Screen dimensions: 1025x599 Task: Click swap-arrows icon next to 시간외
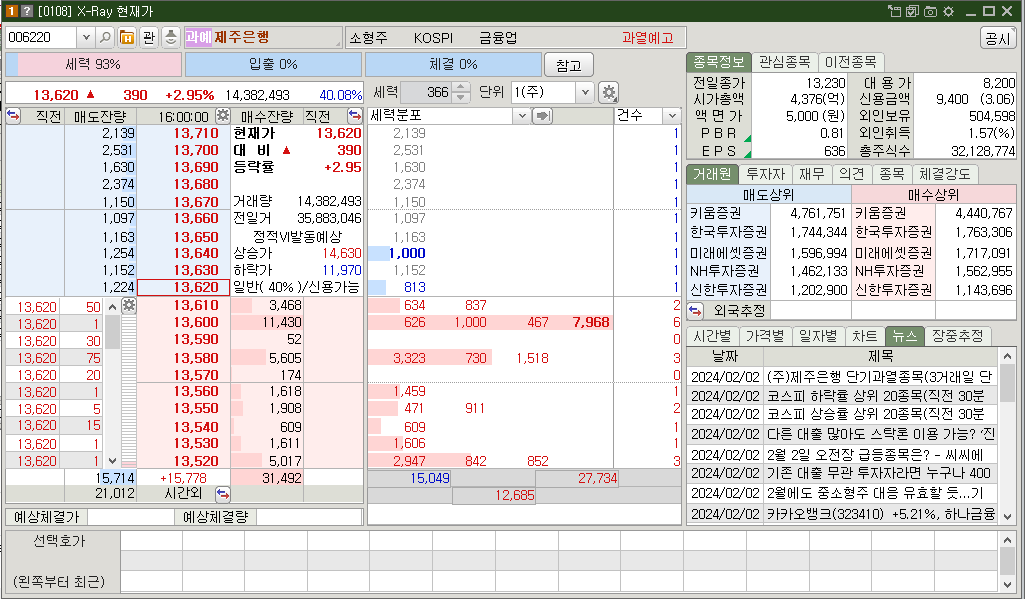click(x=222, y=493)
